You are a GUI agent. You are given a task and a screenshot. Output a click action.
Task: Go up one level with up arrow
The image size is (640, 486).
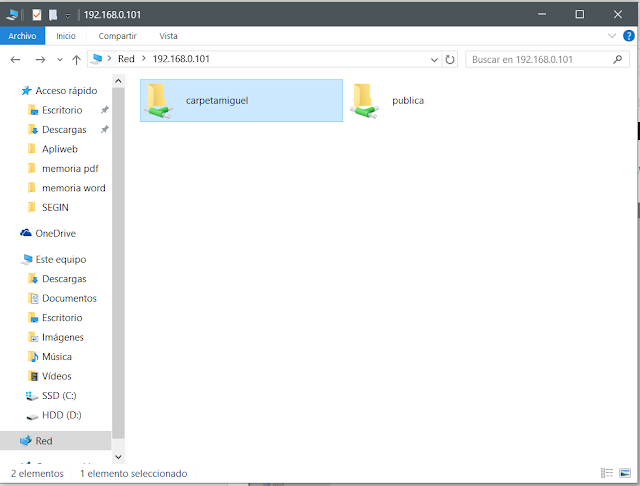click(76, 60)
